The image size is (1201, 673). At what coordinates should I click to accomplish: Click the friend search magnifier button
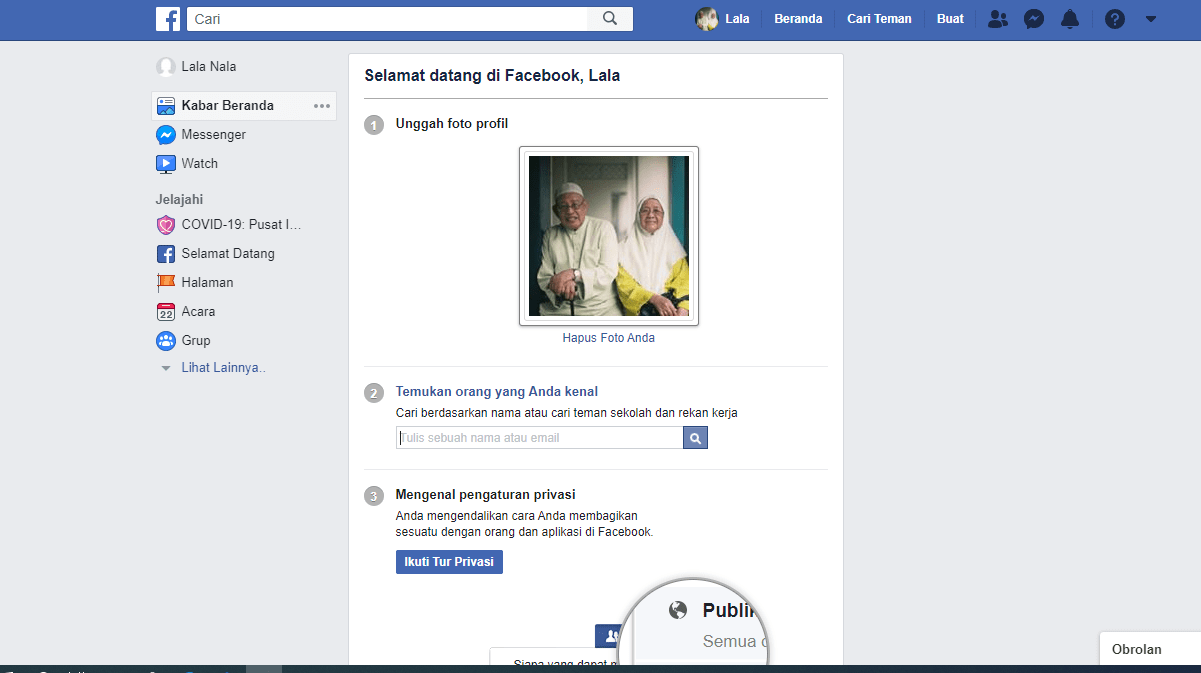pos(695,438)
